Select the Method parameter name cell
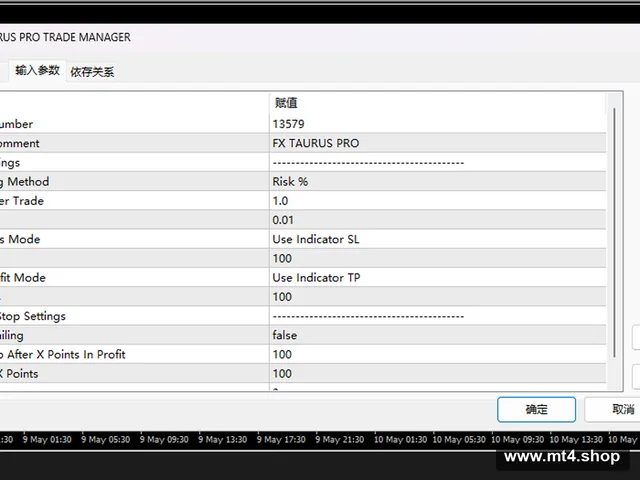The image size is (640, 480). (x=134, y=182)
